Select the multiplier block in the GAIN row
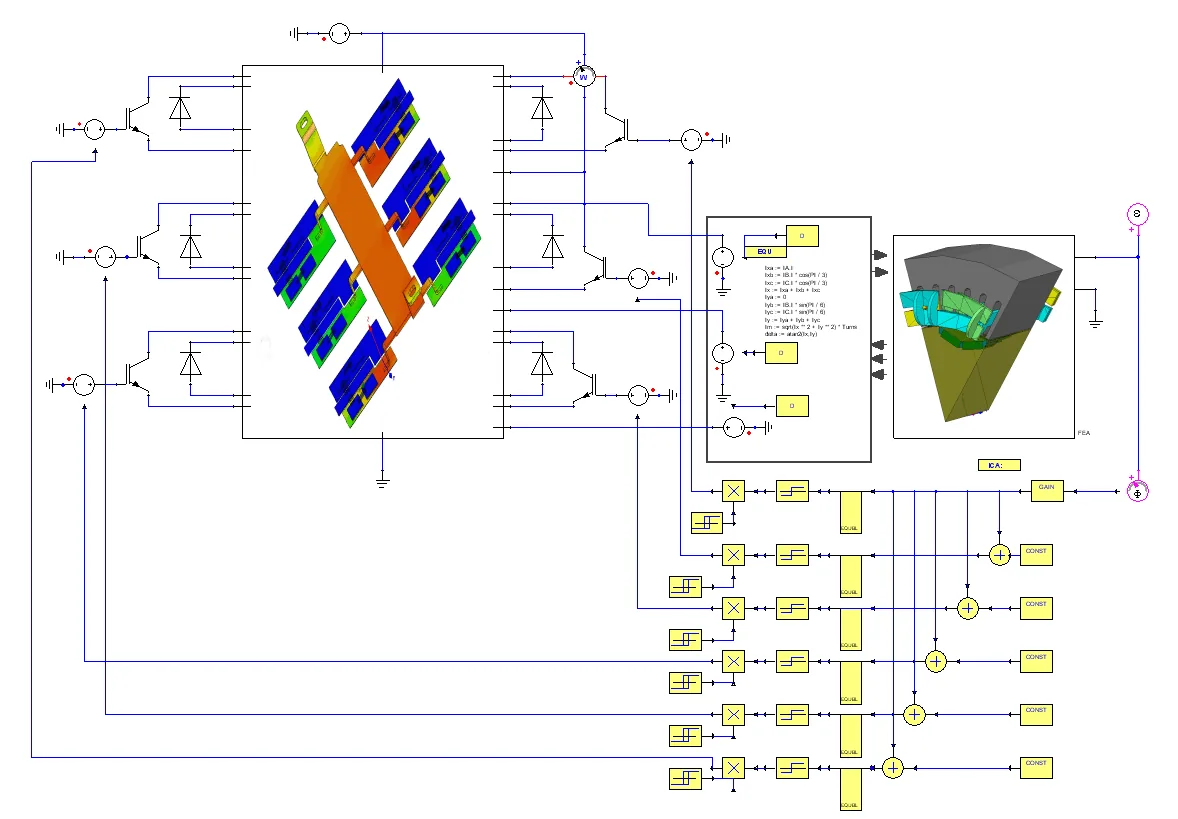 point(733,491)
